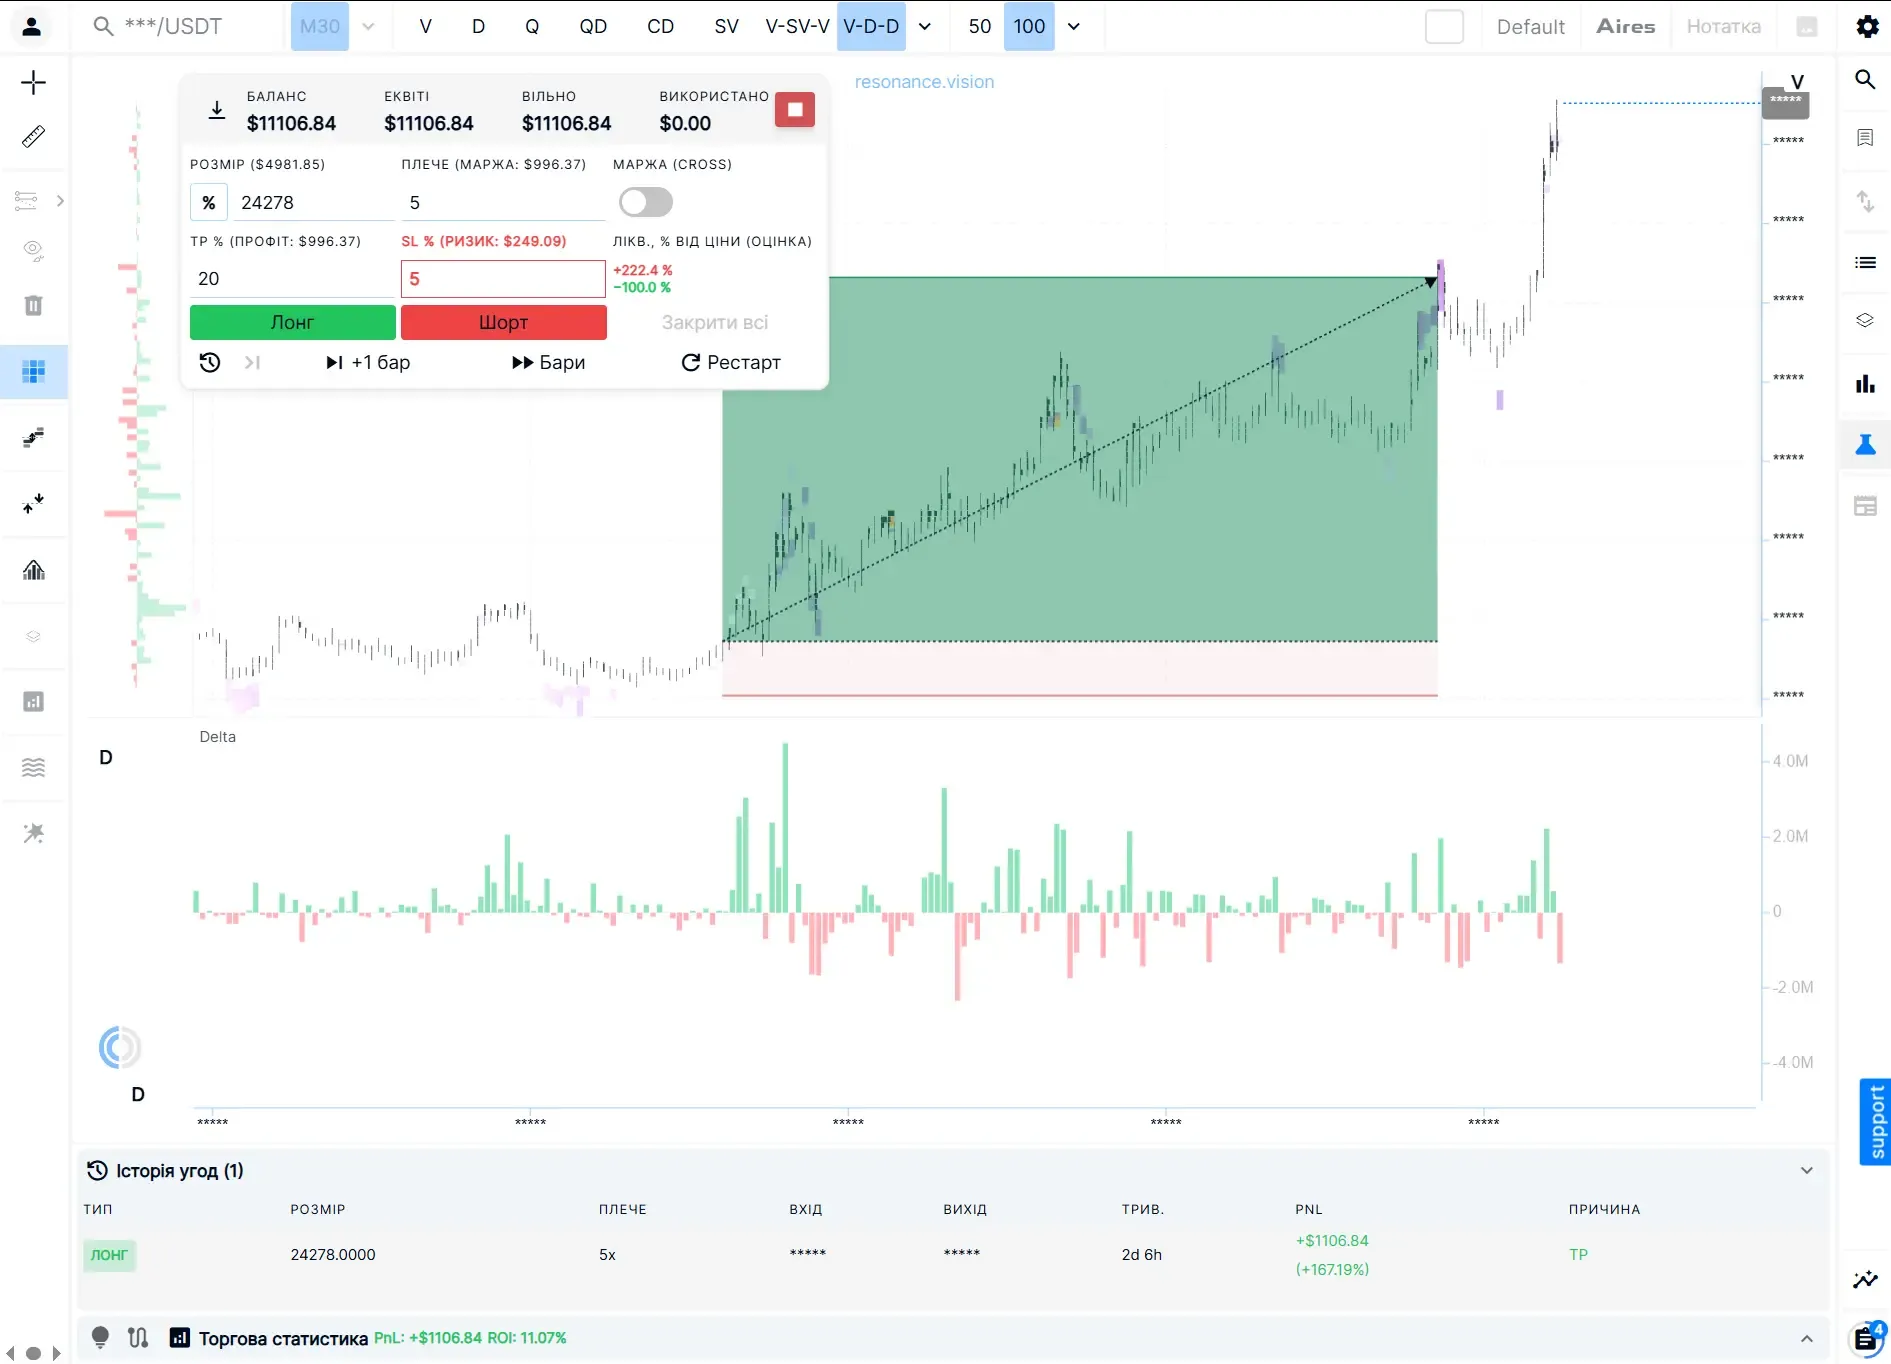Image resolution: width=1891 pixels, height=1364 pixels.
Task: Select the V-SV-V layout tab
Action: (x=797, y=27)
